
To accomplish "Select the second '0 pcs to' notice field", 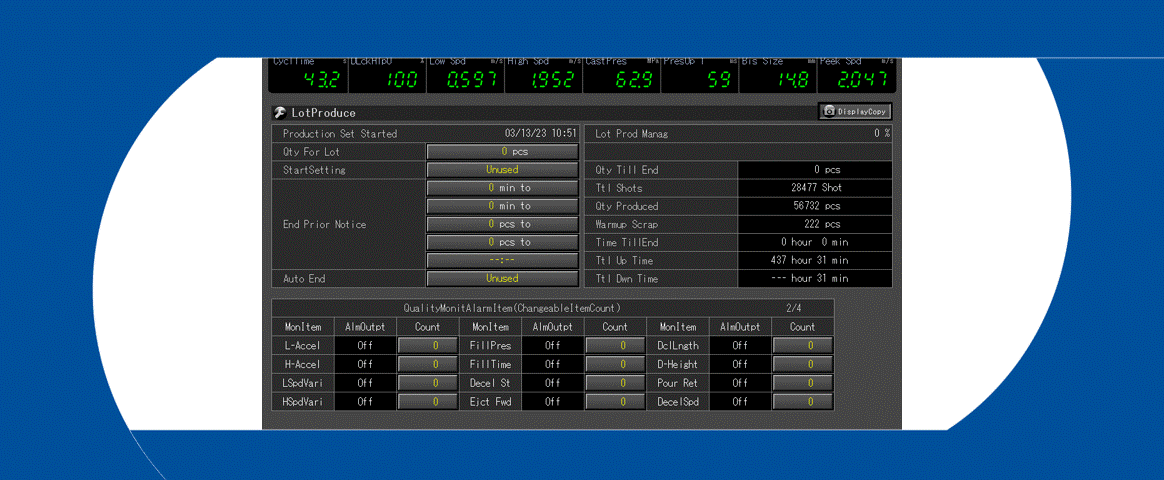I will 503,242.
